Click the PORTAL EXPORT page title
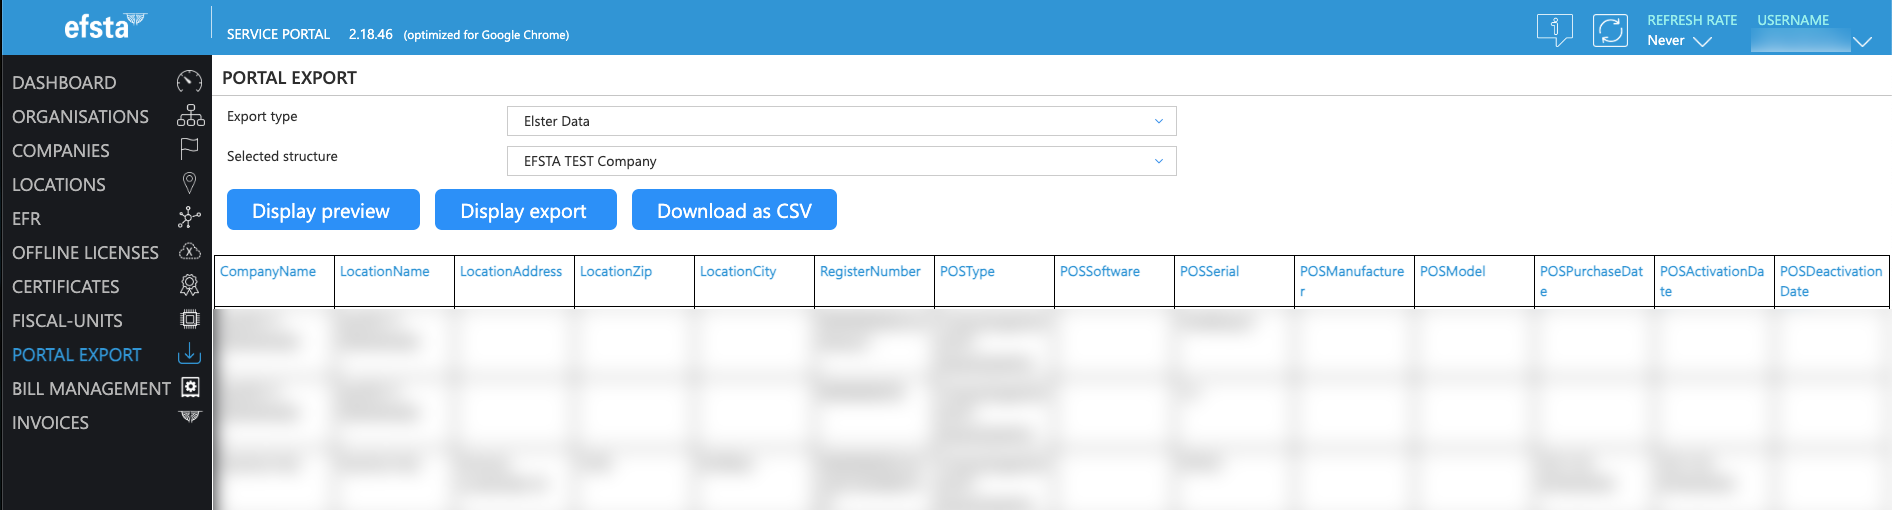Screen dimensions: 1892x510 pyautogui.click(x=289, y=78)
